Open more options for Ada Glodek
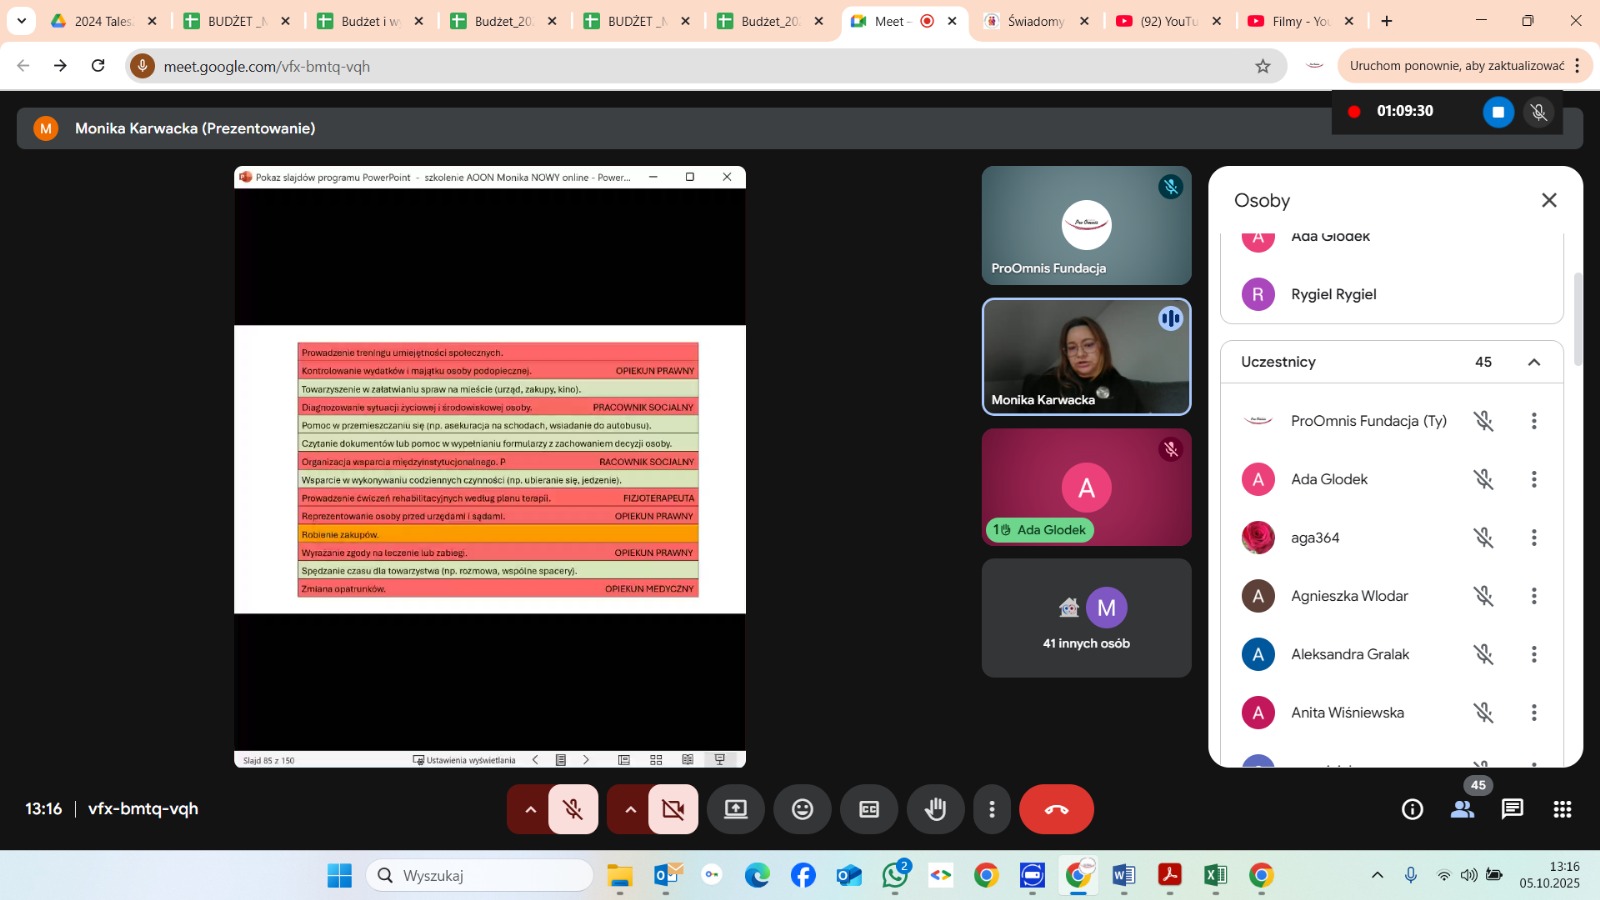 coord(1533,479)
